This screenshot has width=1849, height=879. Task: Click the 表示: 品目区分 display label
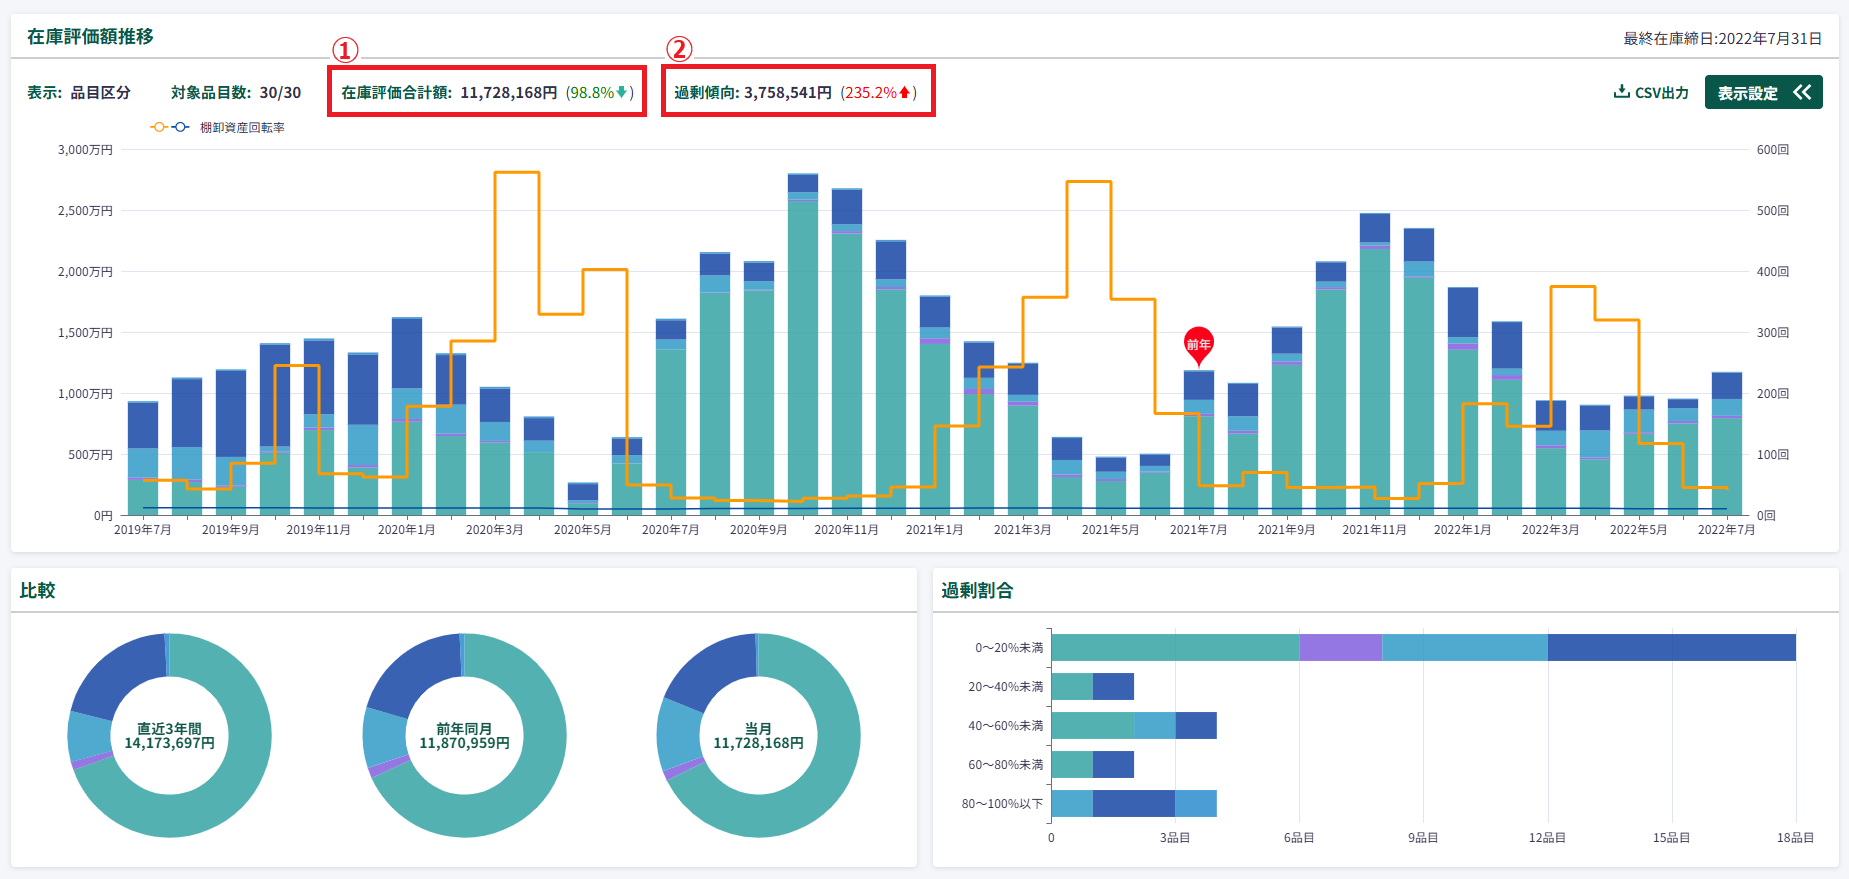click(x=79, y=92)
